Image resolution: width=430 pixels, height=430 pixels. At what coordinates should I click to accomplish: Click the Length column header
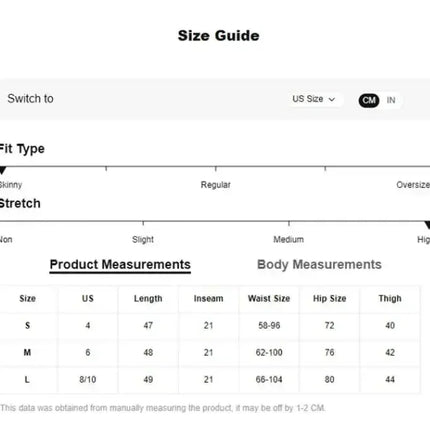tap(148, 299)
